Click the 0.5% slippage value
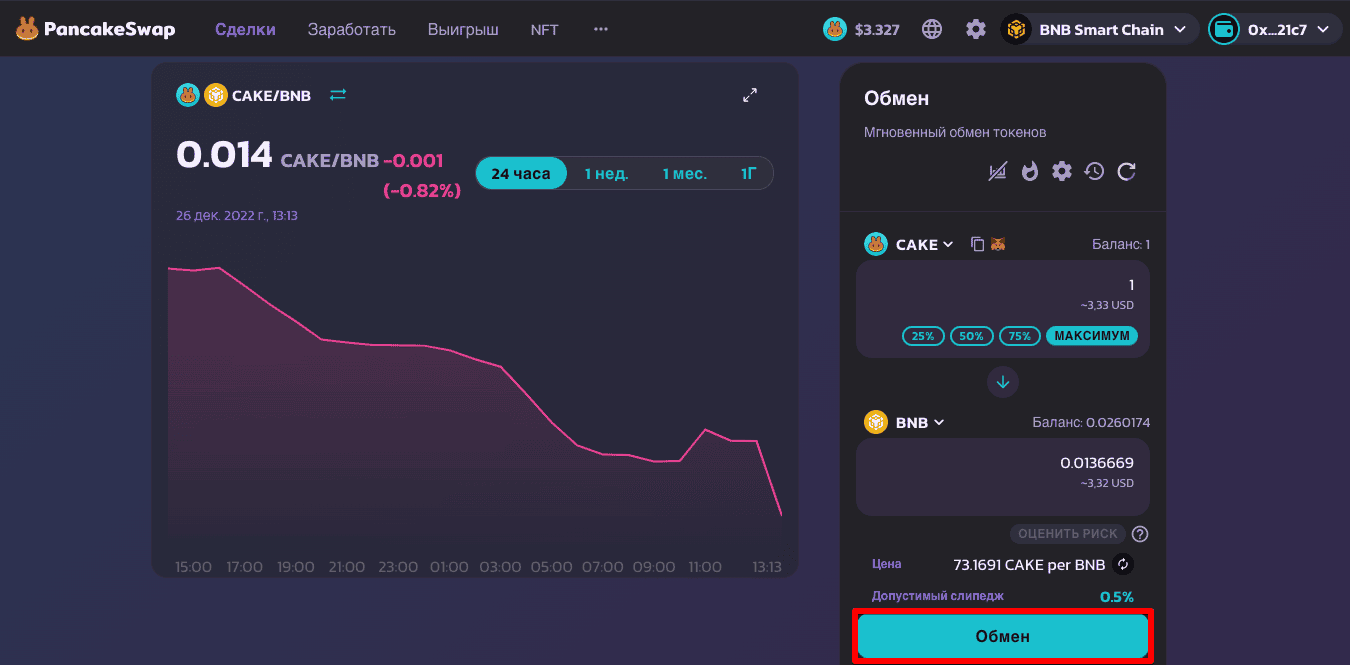The height and width of the screenshot is (668, 1350). pos(1117,597)
